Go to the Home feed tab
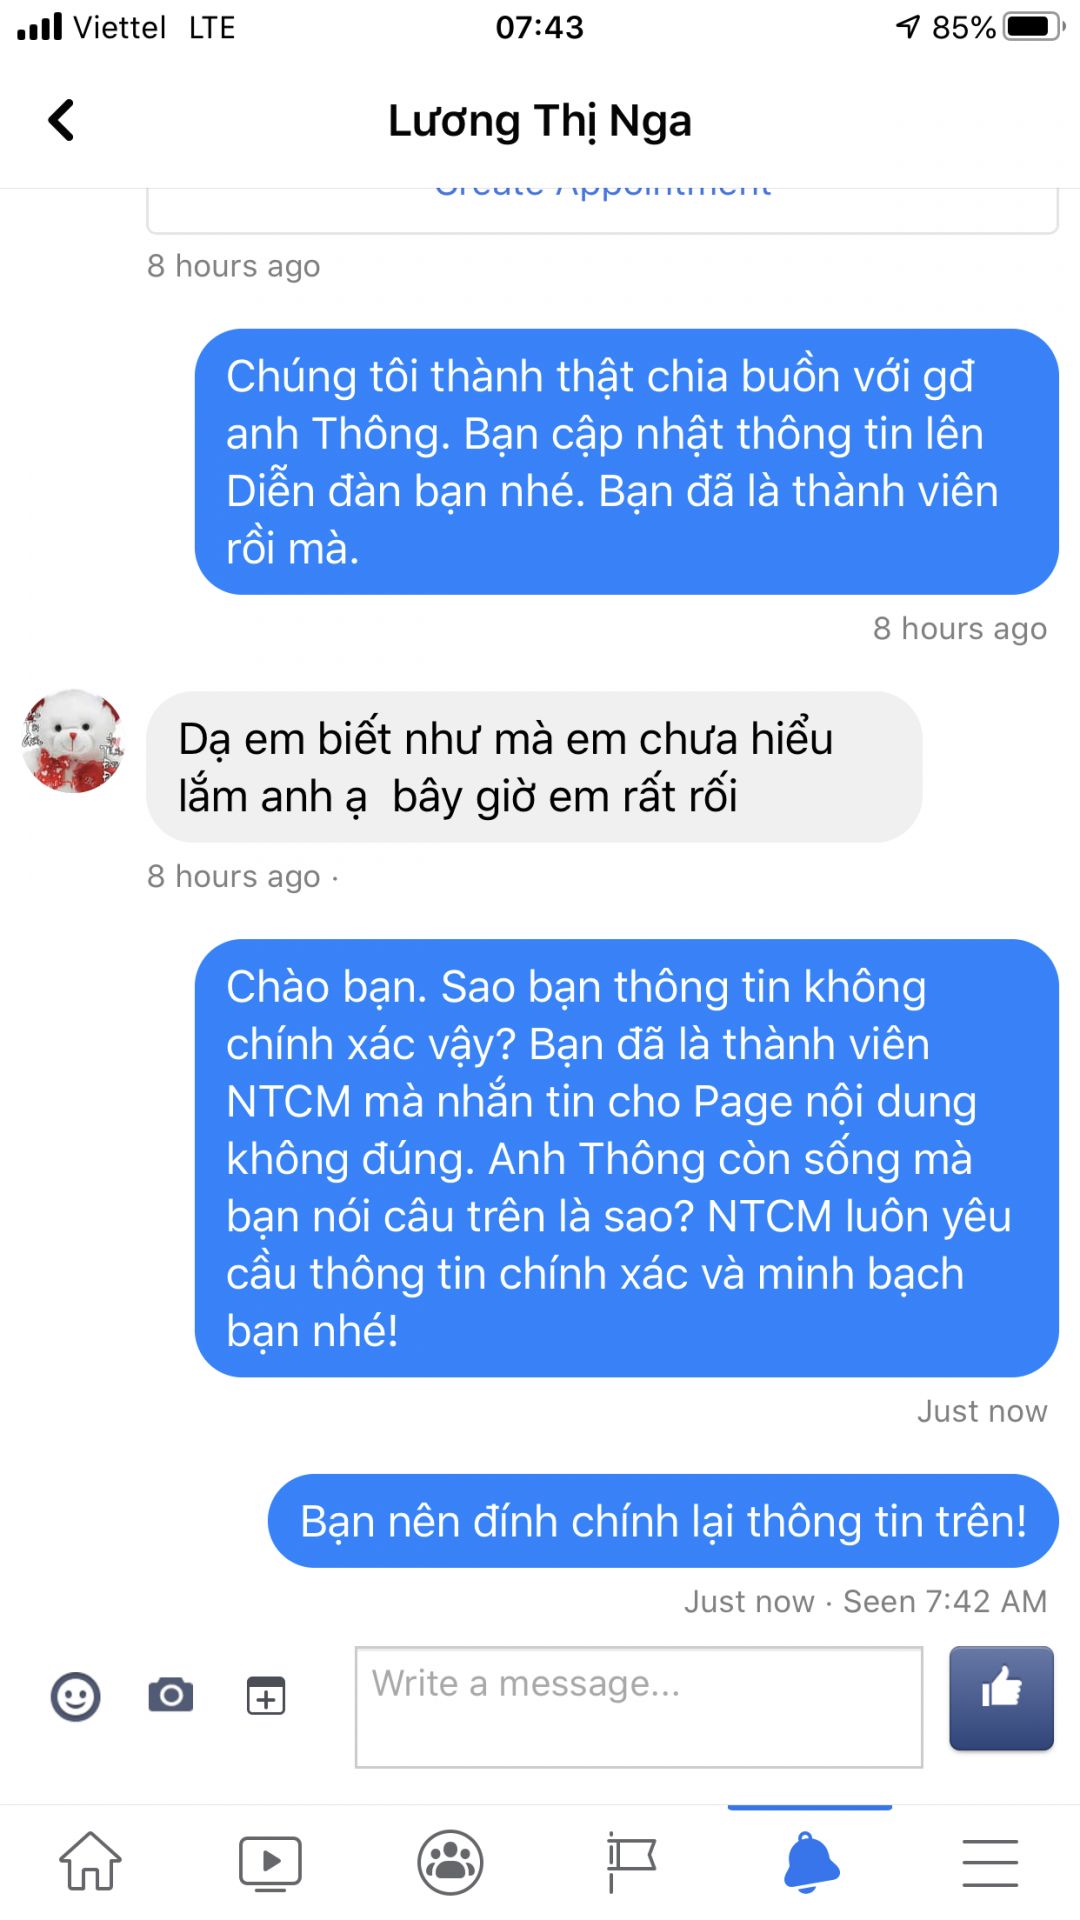This screenshot has width=1080, height=1920. click(90, 1861)
